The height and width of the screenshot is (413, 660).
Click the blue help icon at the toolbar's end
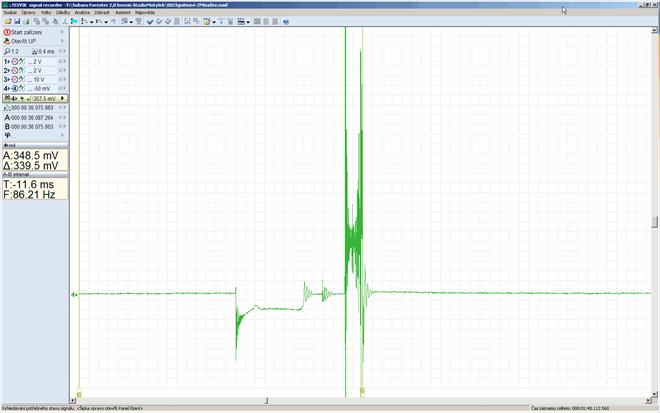[286, 21]
